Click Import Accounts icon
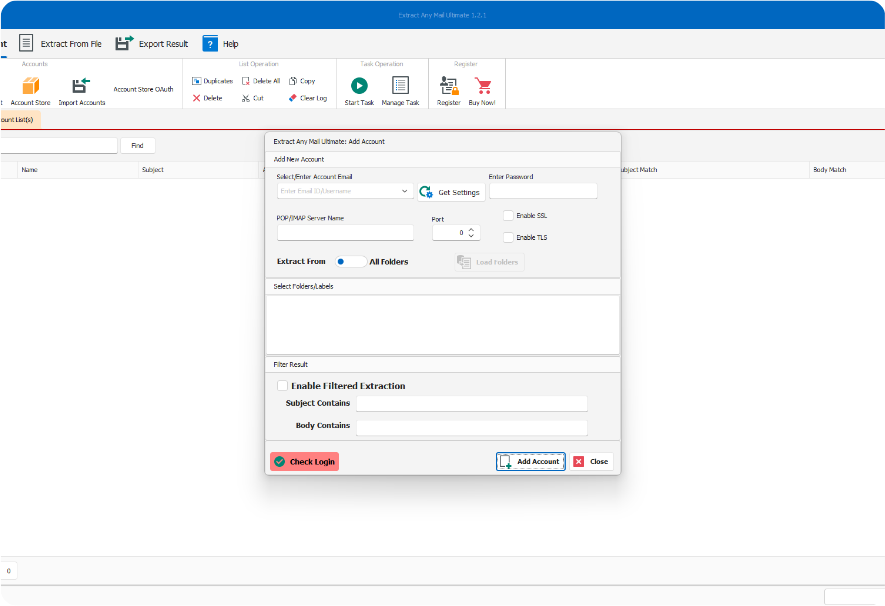 81,86
